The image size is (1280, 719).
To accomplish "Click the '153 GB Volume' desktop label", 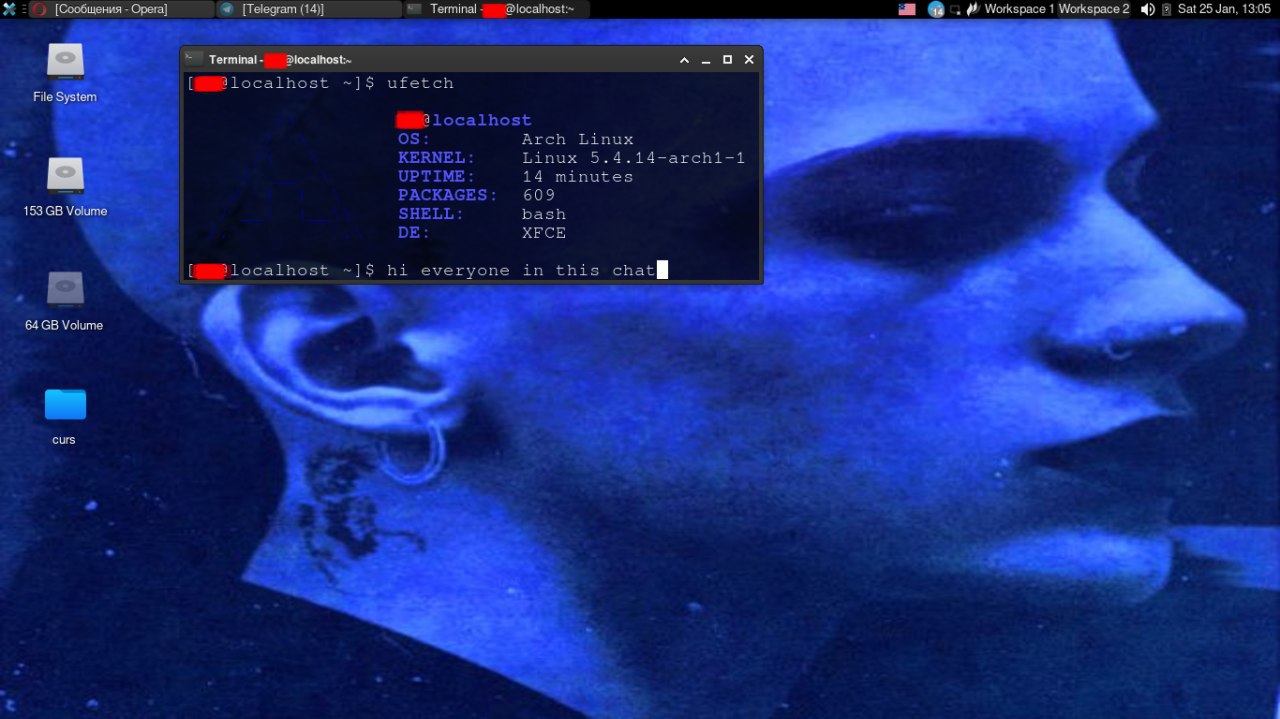I will 65,211.
